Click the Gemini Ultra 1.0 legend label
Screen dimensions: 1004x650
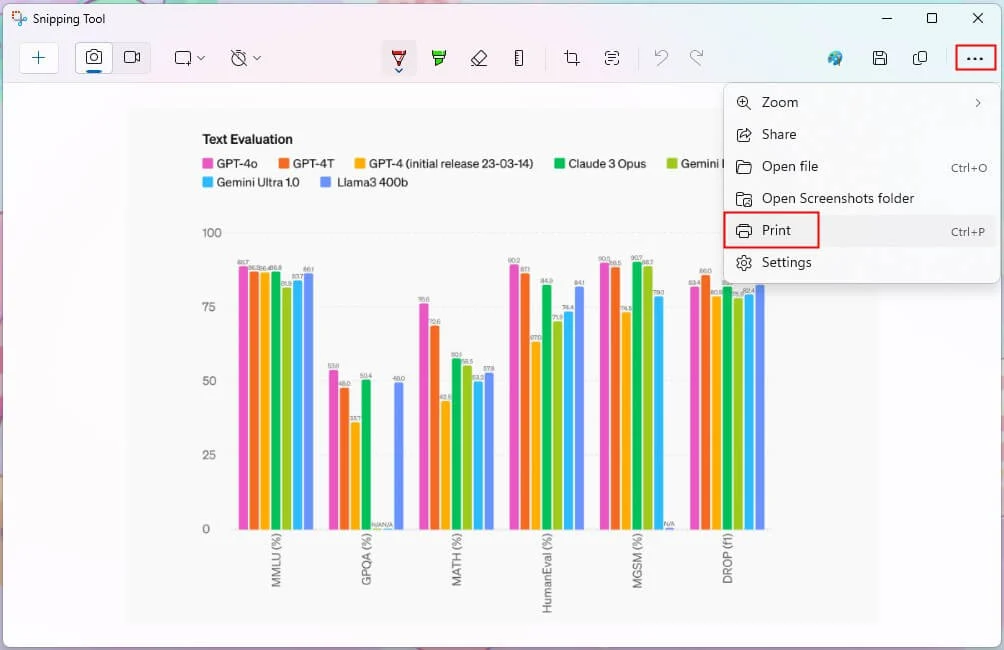(257, 182)
